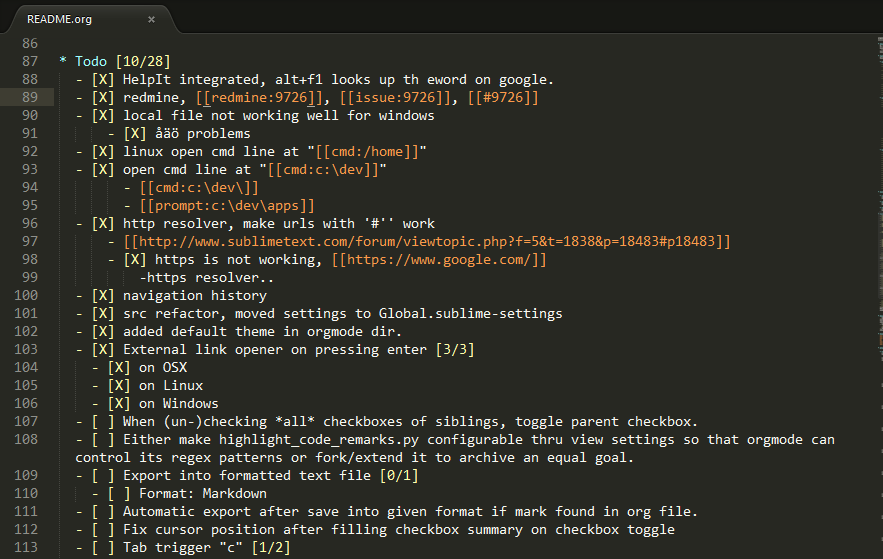This screenshot has height=559, width=883.
Task: Toggle the 'on OSX' checkbox
Action: coord(119,368)
